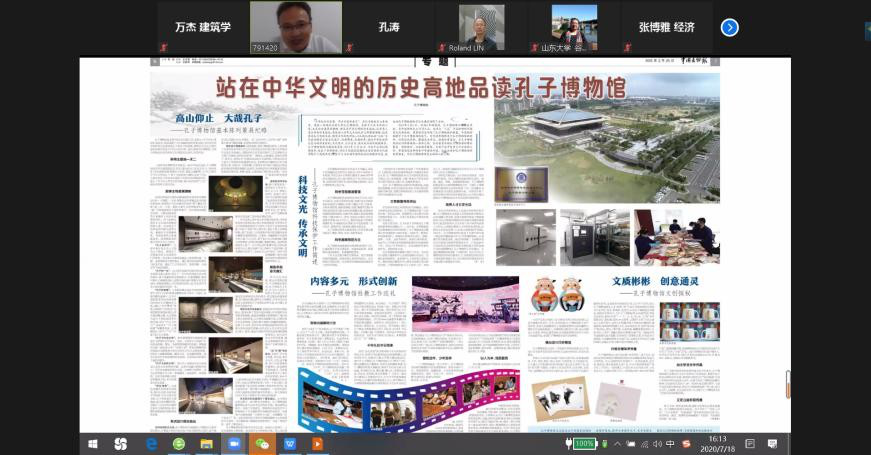Click the Zoom icon in the taskbar
Viewport: 871px width, 455px height.
click(x=235, y=443)
